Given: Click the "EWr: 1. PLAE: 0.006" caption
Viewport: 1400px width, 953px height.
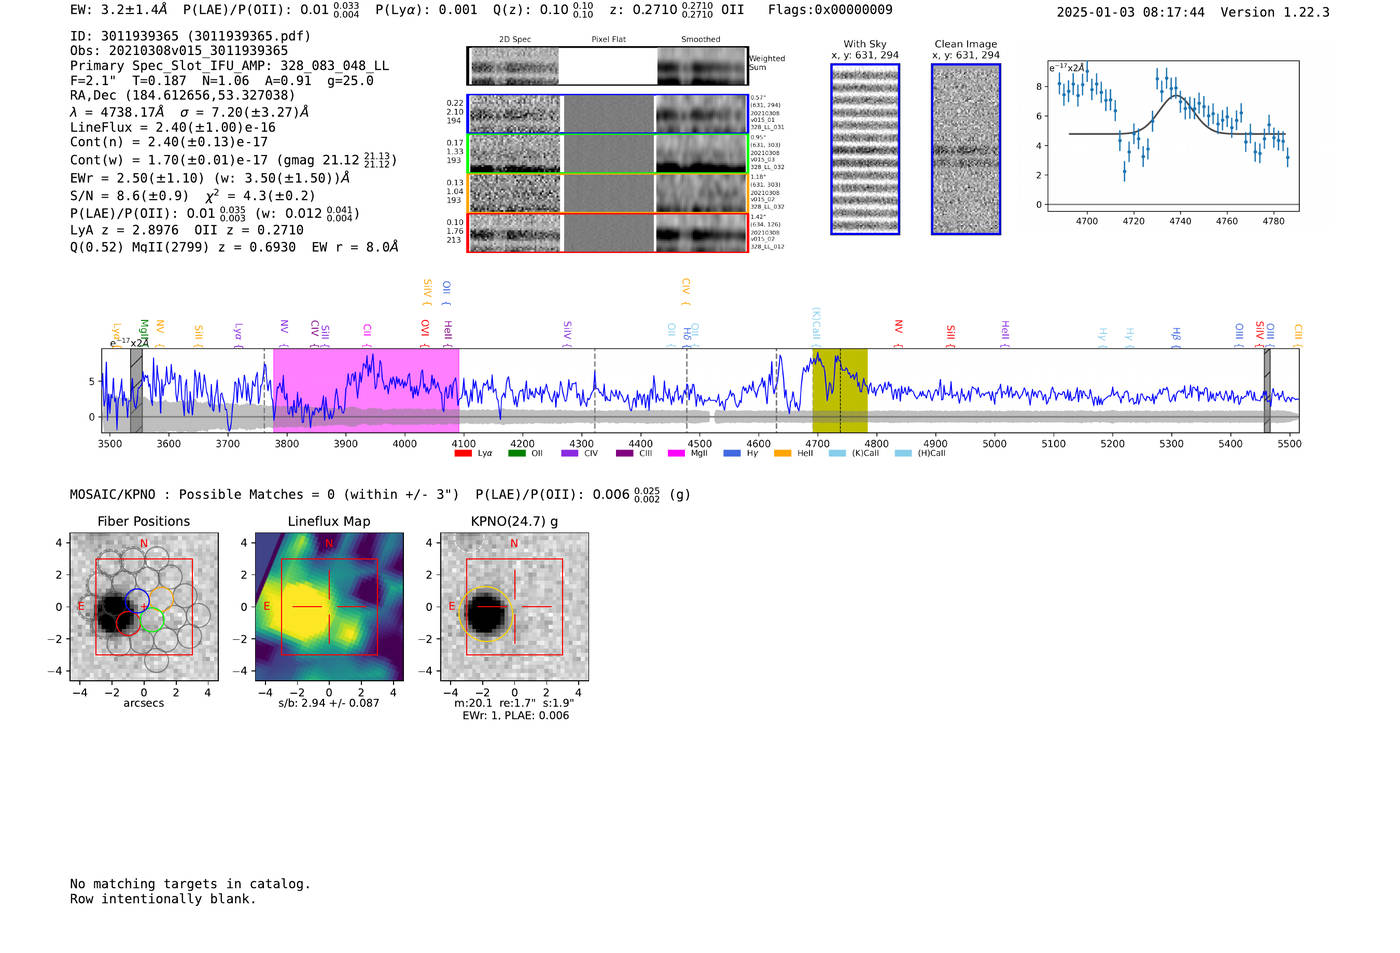Looking at the screenshot, I should [515, 716].
